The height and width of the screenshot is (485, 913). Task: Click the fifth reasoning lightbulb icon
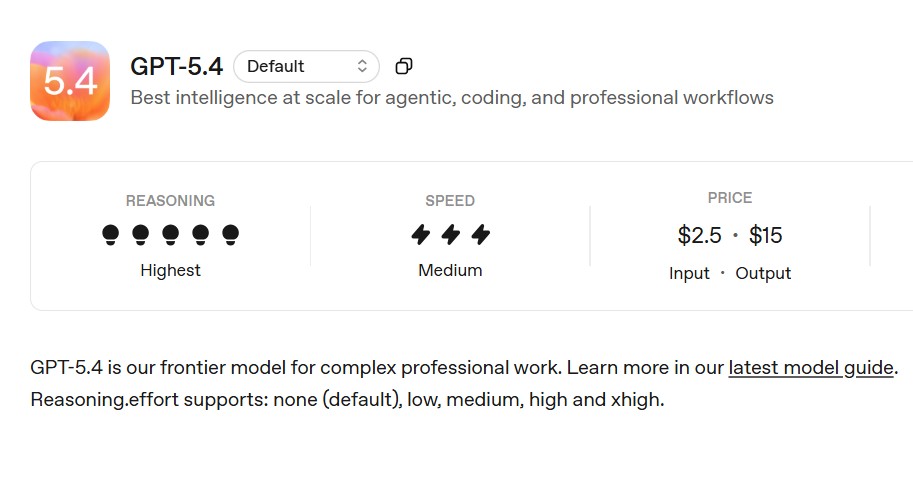pyautogui.click(x=231, y=235)
